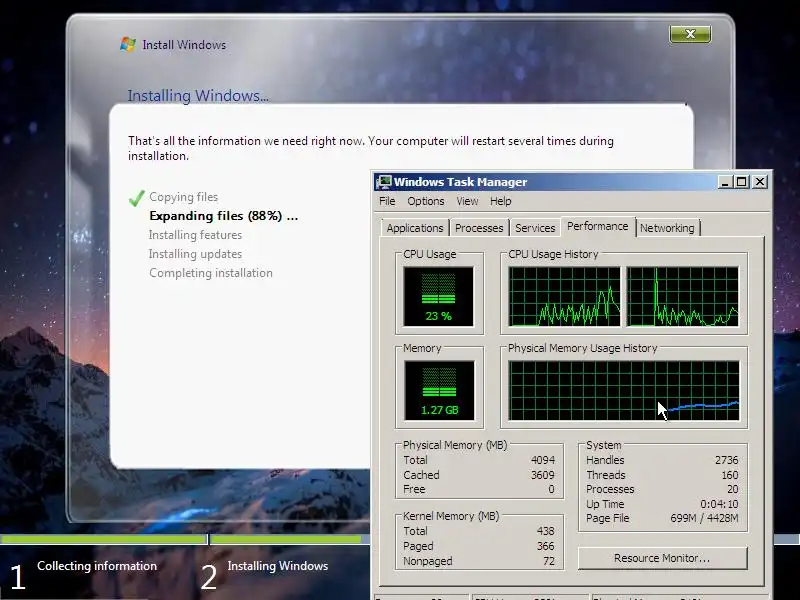Click the 'Completing installation' step text

point(211,273)
